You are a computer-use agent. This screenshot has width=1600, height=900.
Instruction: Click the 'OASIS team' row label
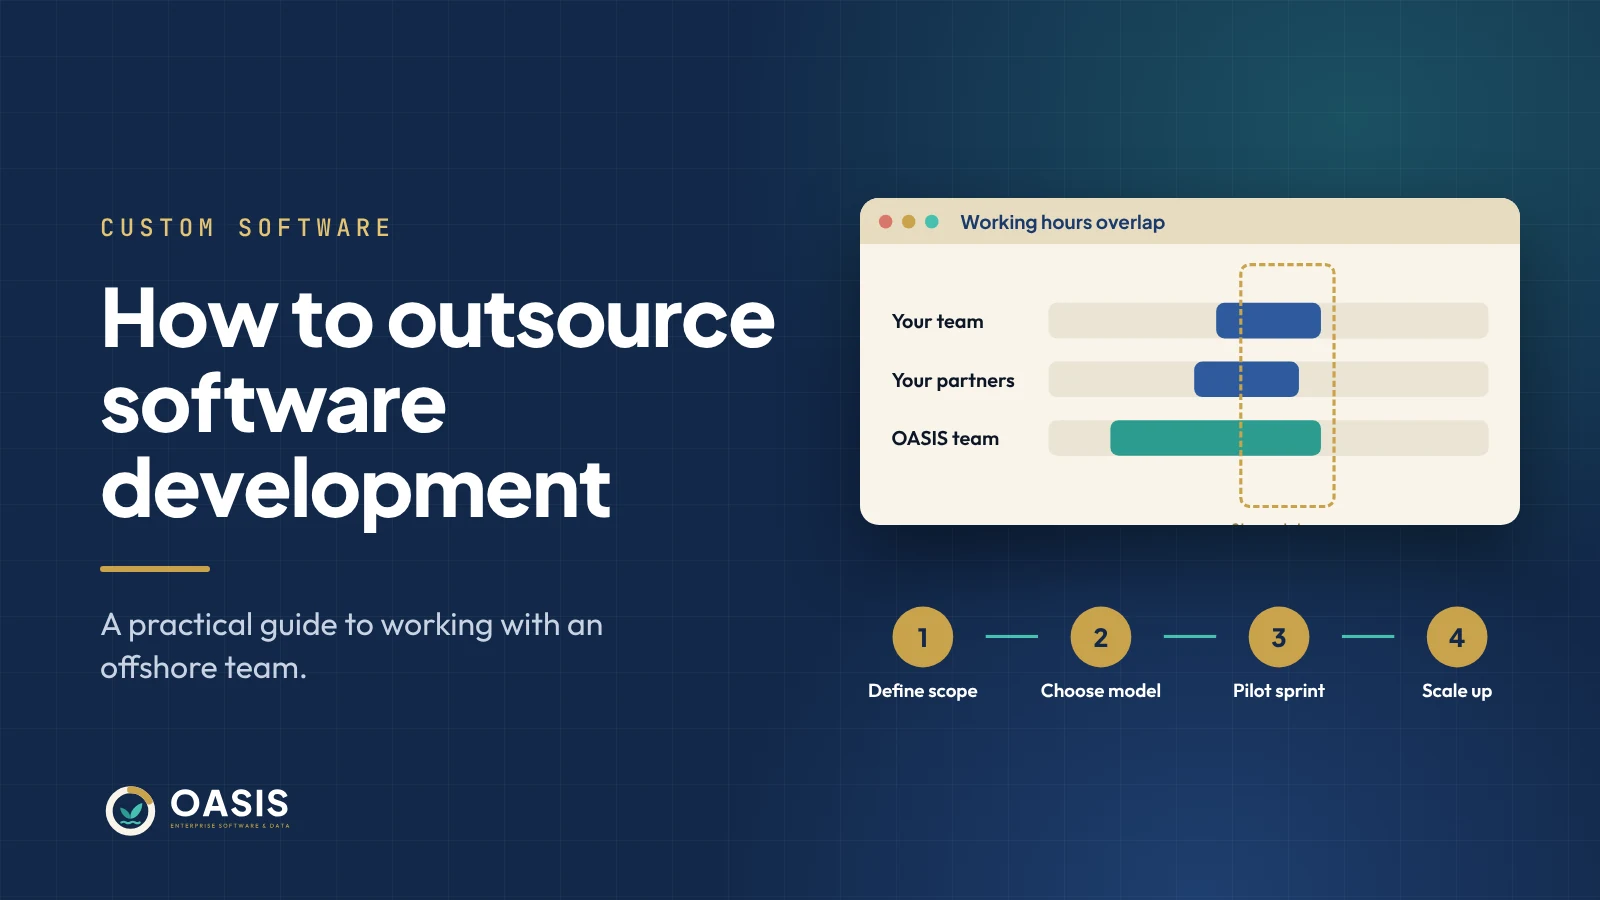945,438
